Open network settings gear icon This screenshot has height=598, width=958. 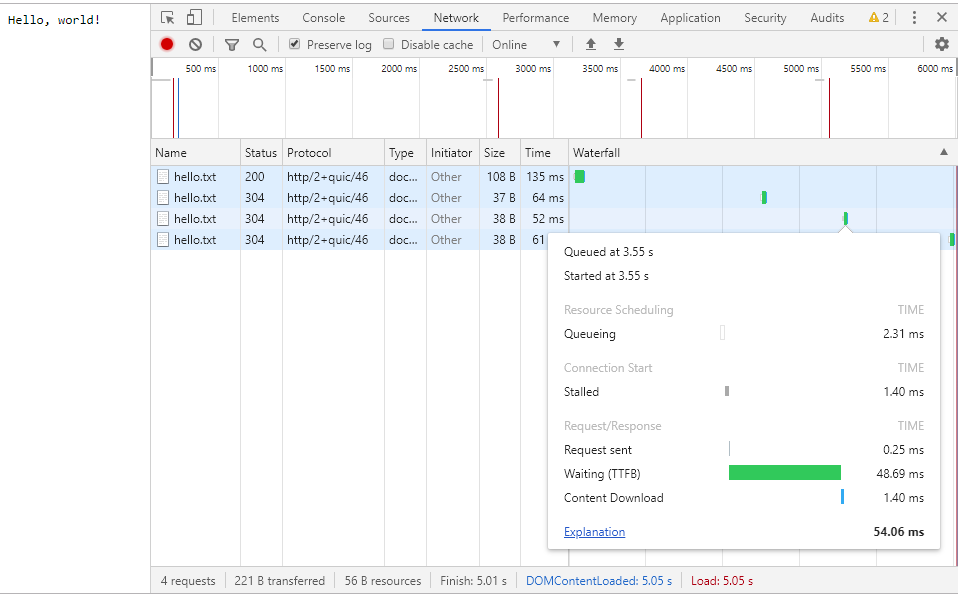coord(942,44)
